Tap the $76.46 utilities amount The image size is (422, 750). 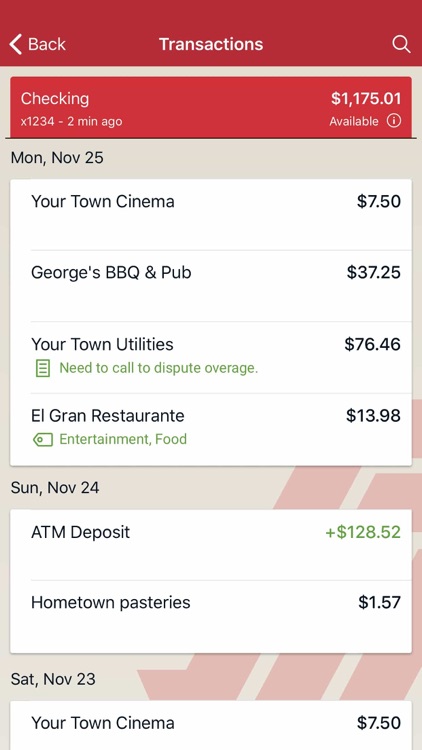coord(373,344)
